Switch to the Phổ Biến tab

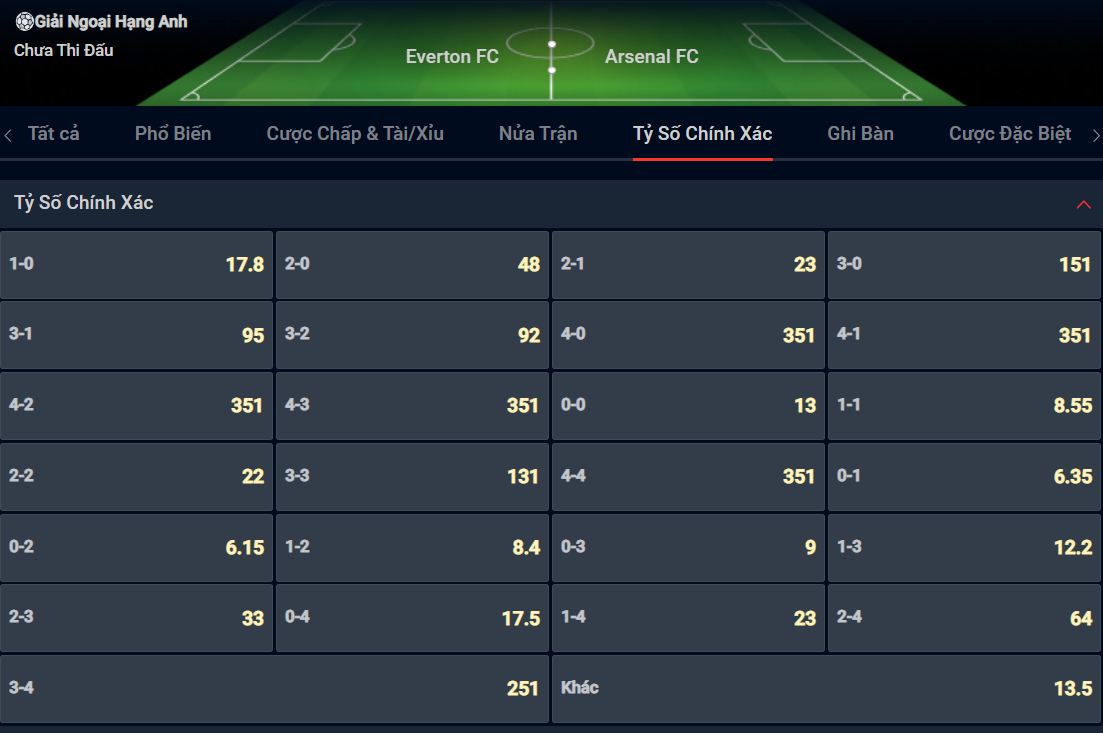[x=173, y=134]
